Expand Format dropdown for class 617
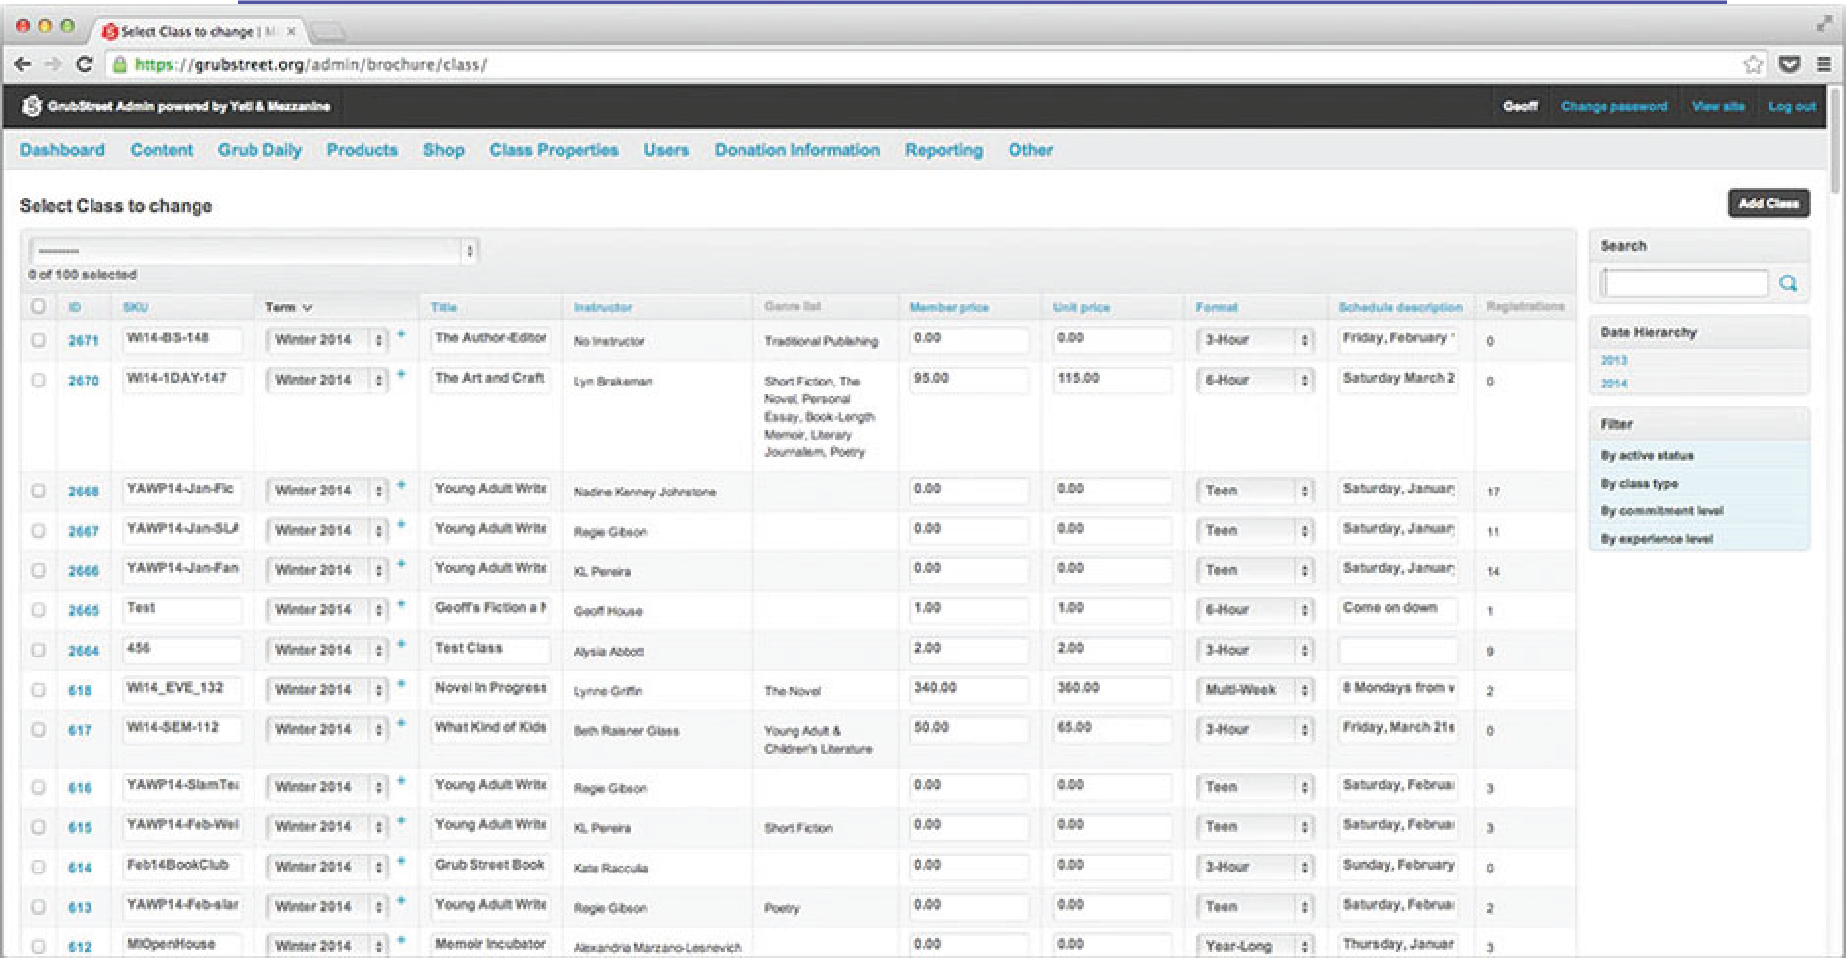The width and height of the screenshot is (1847, 958). tap(1255, 730)
